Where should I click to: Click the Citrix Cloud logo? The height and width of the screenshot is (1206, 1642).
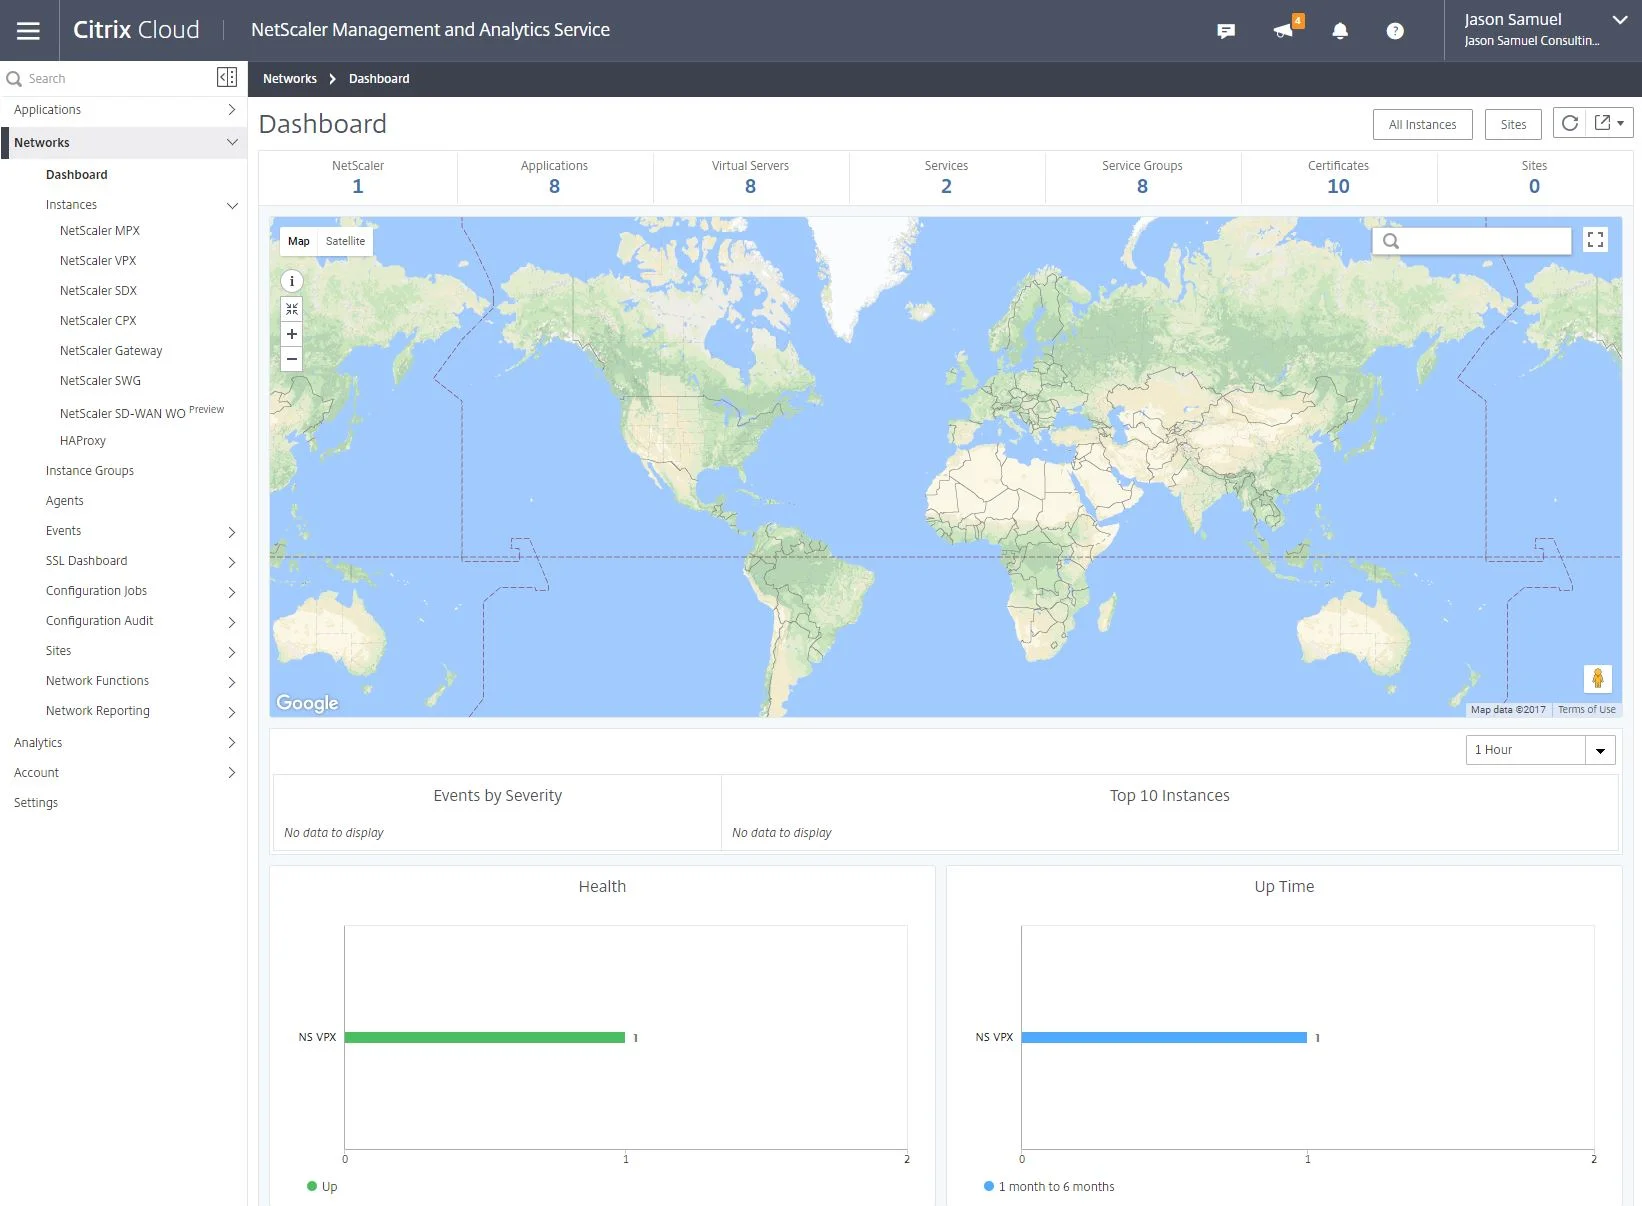(136, 30)
